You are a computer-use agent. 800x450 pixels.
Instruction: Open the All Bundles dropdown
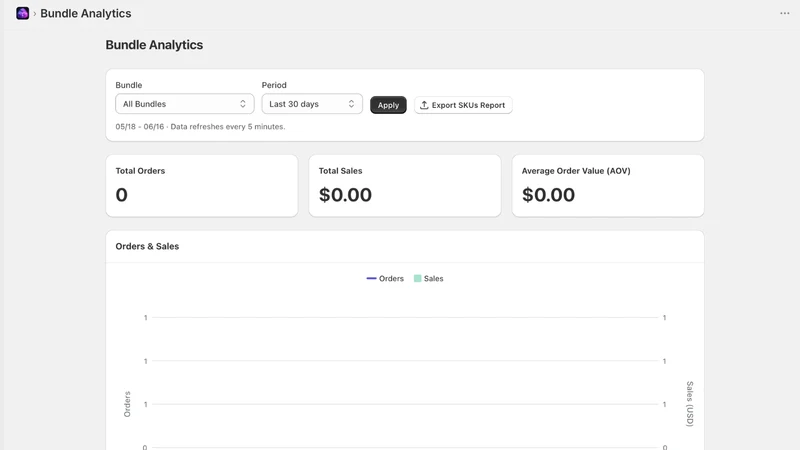click(185, 104)
